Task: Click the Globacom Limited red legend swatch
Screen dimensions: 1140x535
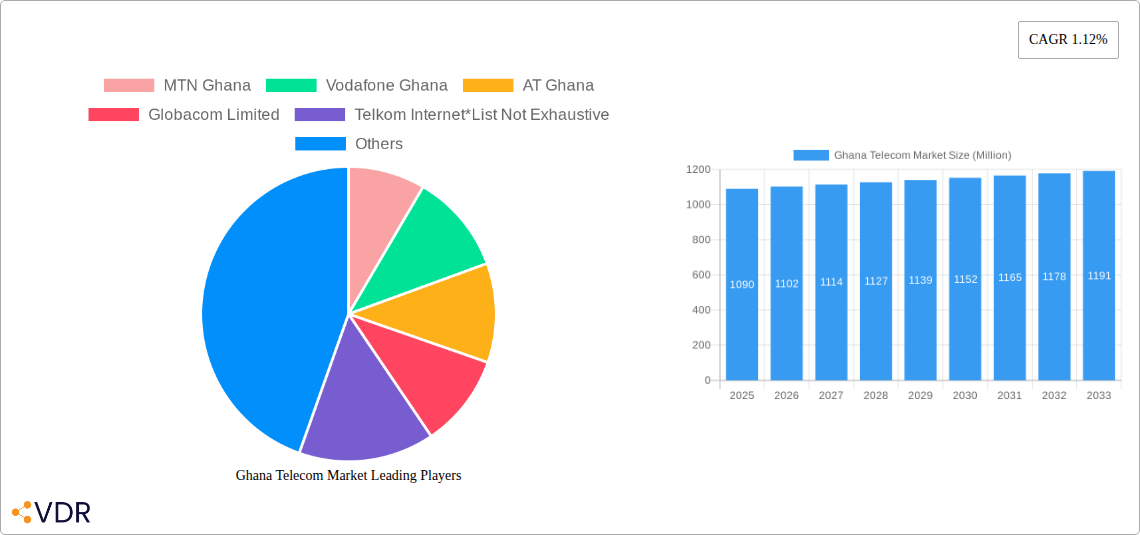Action: tap(113, 115)
